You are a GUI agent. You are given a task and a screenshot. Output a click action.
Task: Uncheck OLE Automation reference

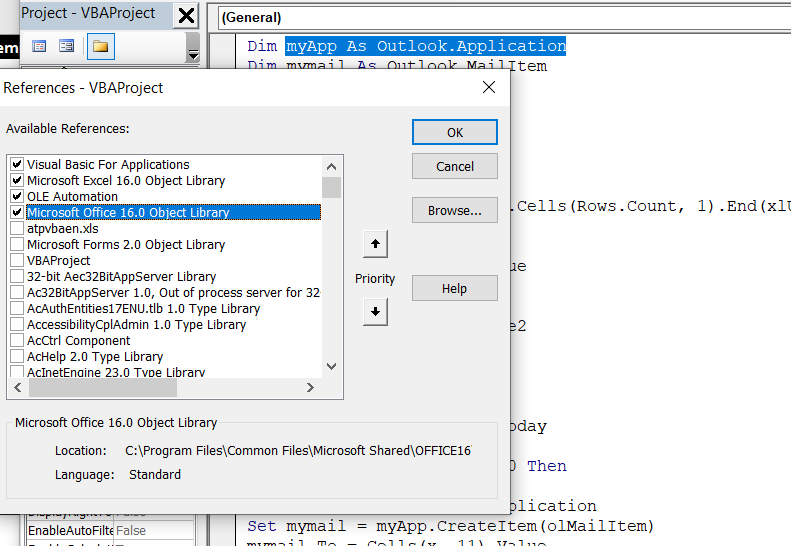click(17, 196)
